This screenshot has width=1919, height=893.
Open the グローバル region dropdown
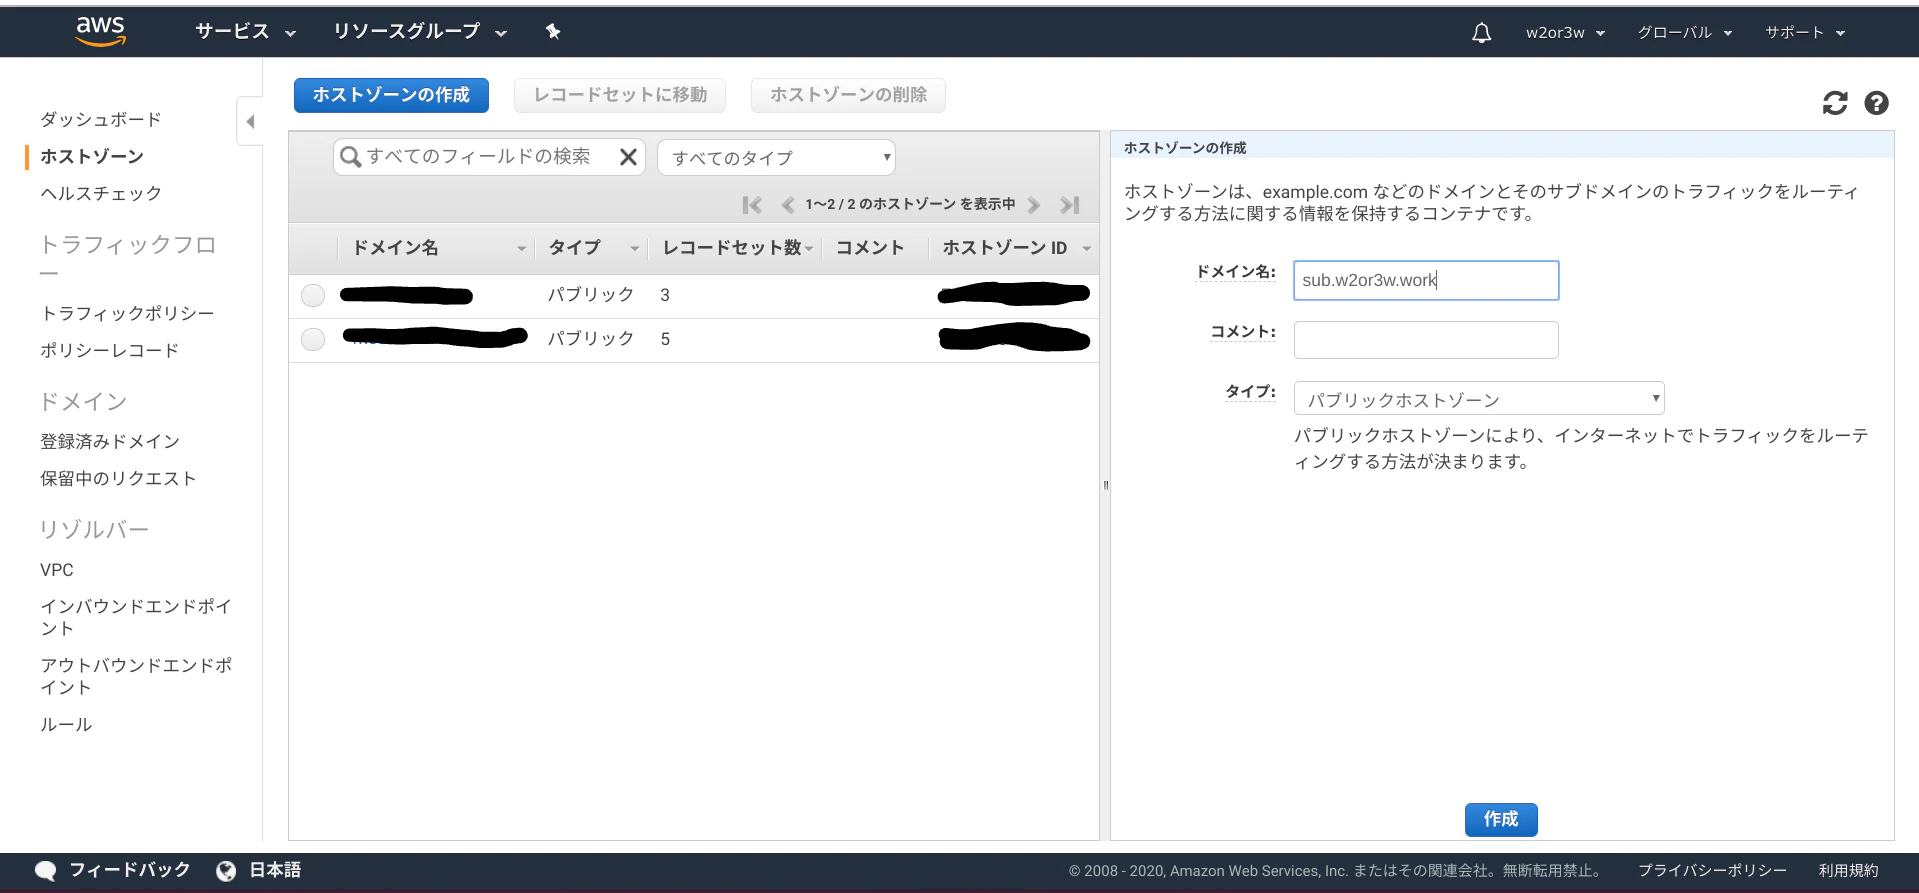click(1684, 32)
